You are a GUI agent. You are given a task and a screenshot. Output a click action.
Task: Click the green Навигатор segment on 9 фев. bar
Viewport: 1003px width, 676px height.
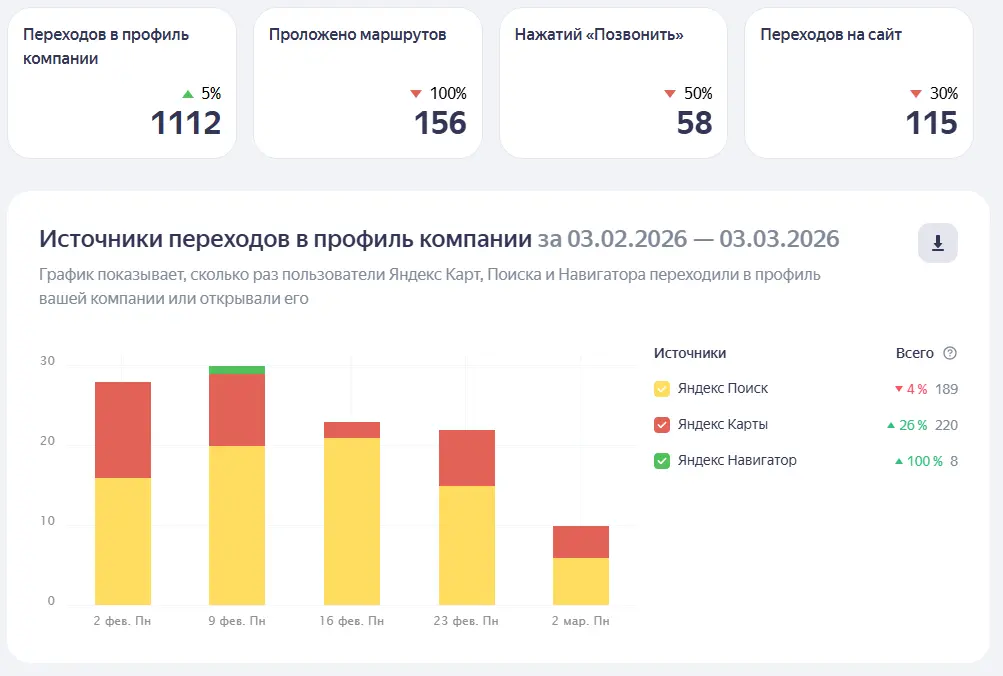point(237,370)
